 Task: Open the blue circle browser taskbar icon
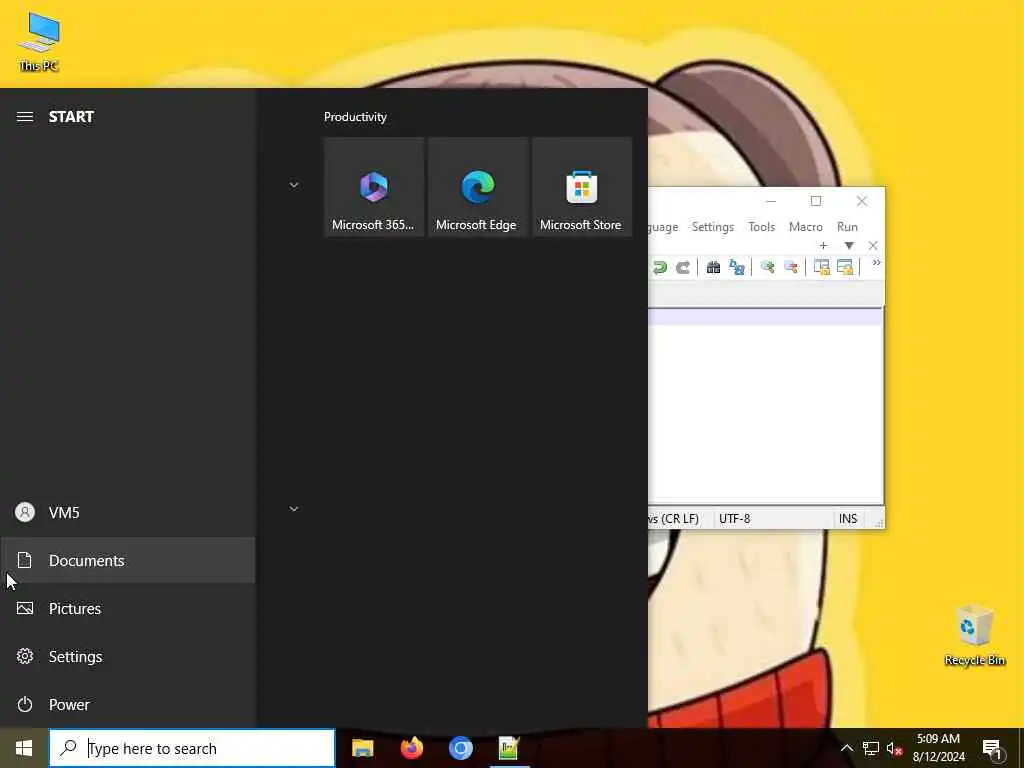(x=460, y=748)
